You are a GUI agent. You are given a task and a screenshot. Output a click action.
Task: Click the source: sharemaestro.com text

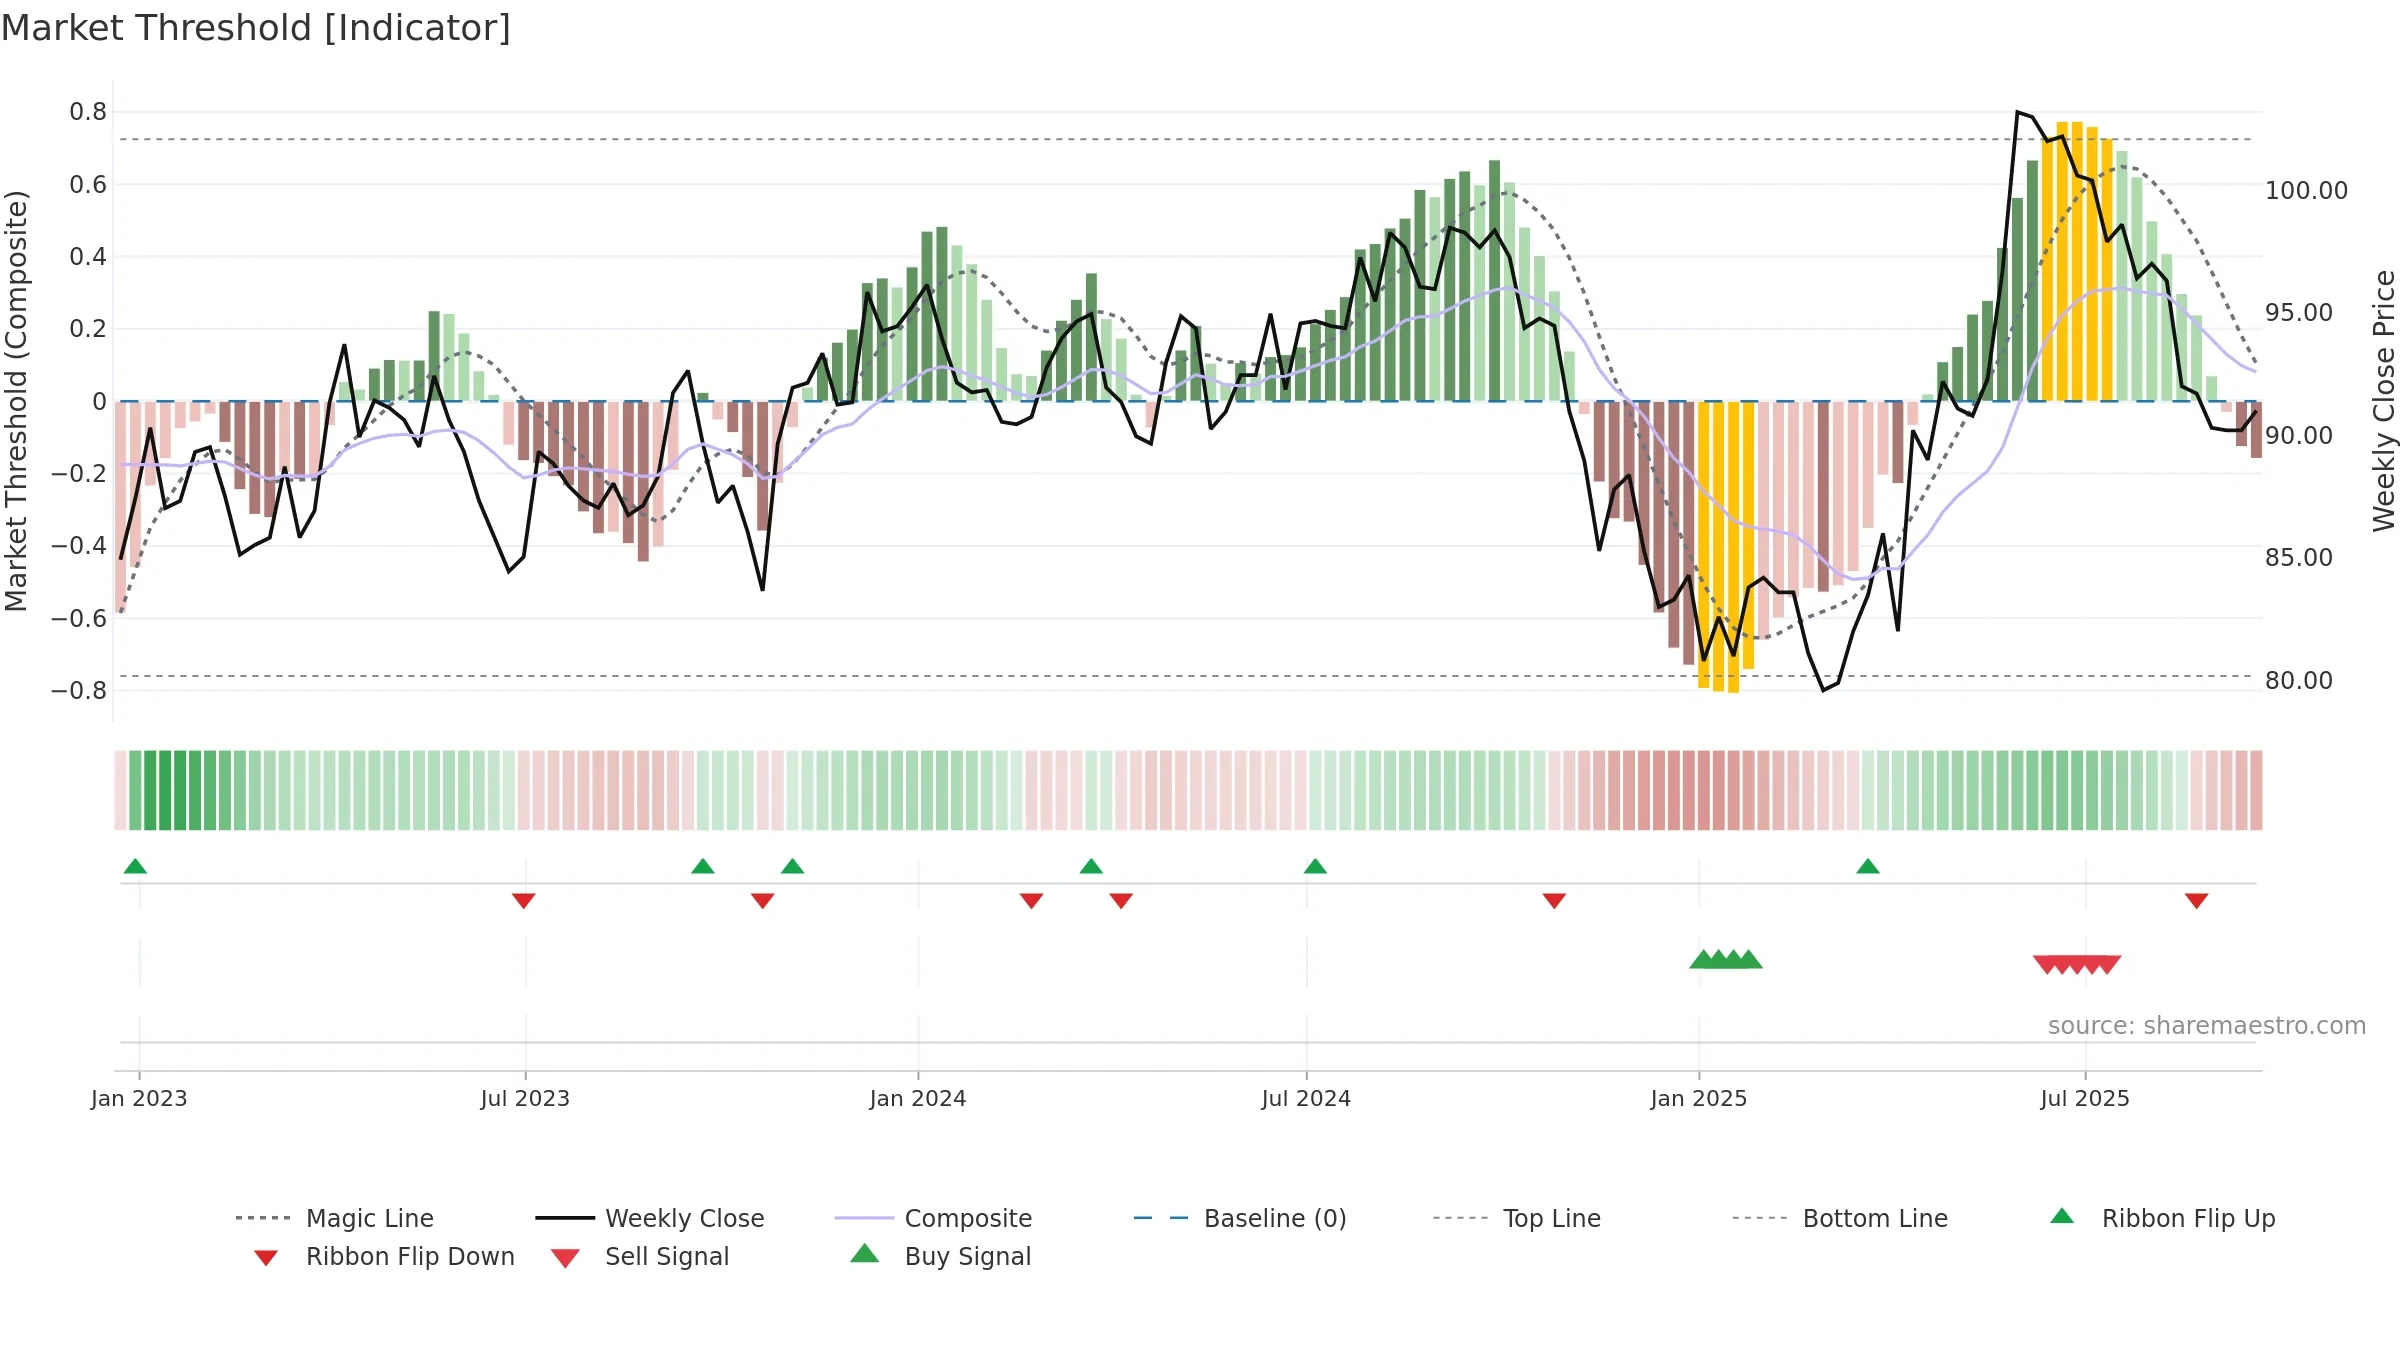(x=2207, y=1026)
